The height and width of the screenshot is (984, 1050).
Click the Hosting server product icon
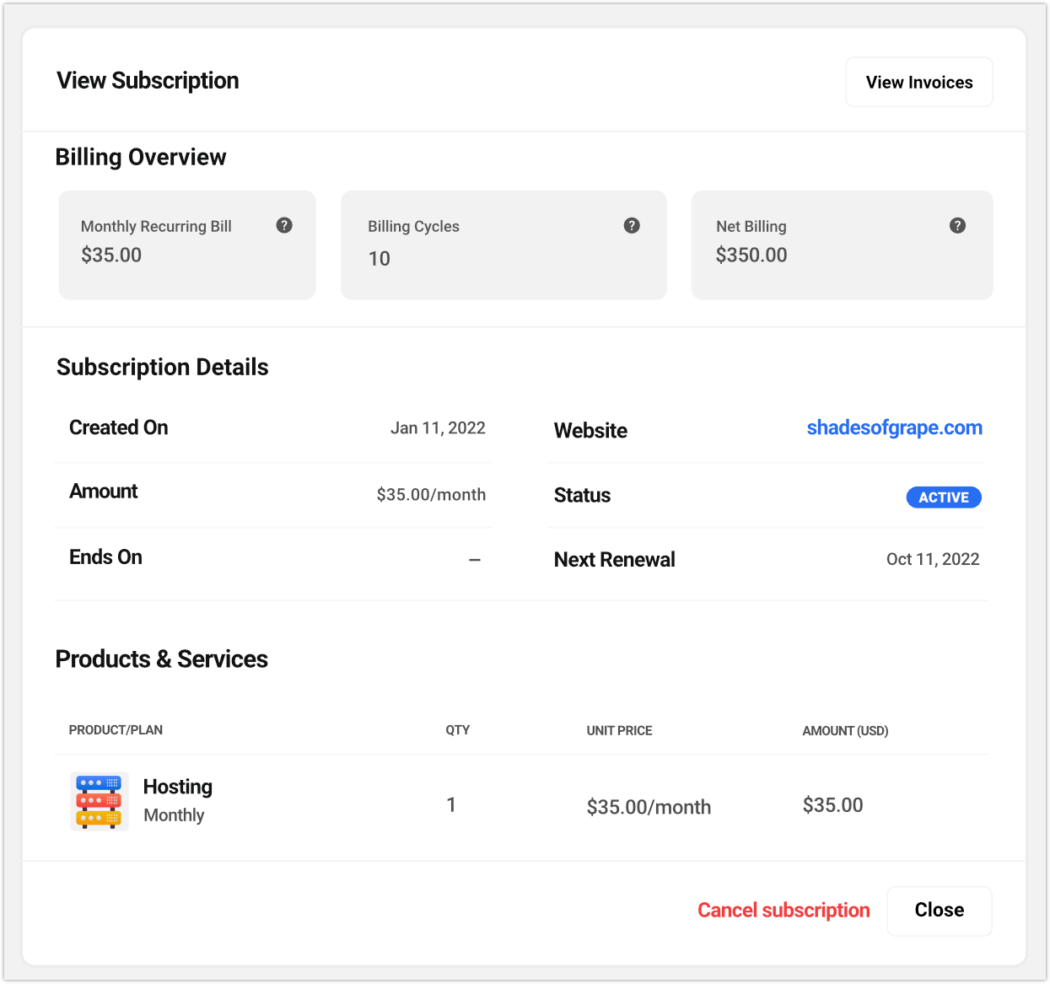coord(99,801)
